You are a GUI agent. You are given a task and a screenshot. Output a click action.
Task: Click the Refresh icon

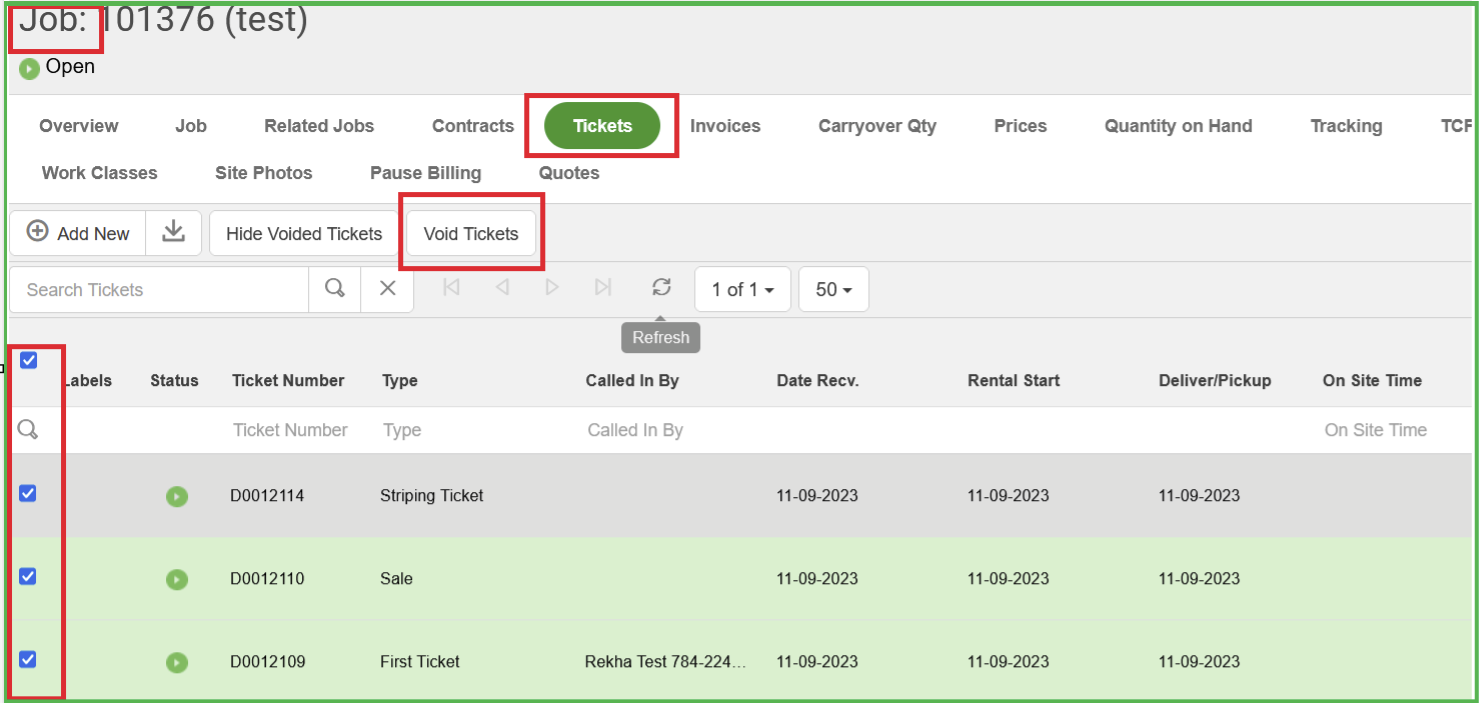point(661,288)
